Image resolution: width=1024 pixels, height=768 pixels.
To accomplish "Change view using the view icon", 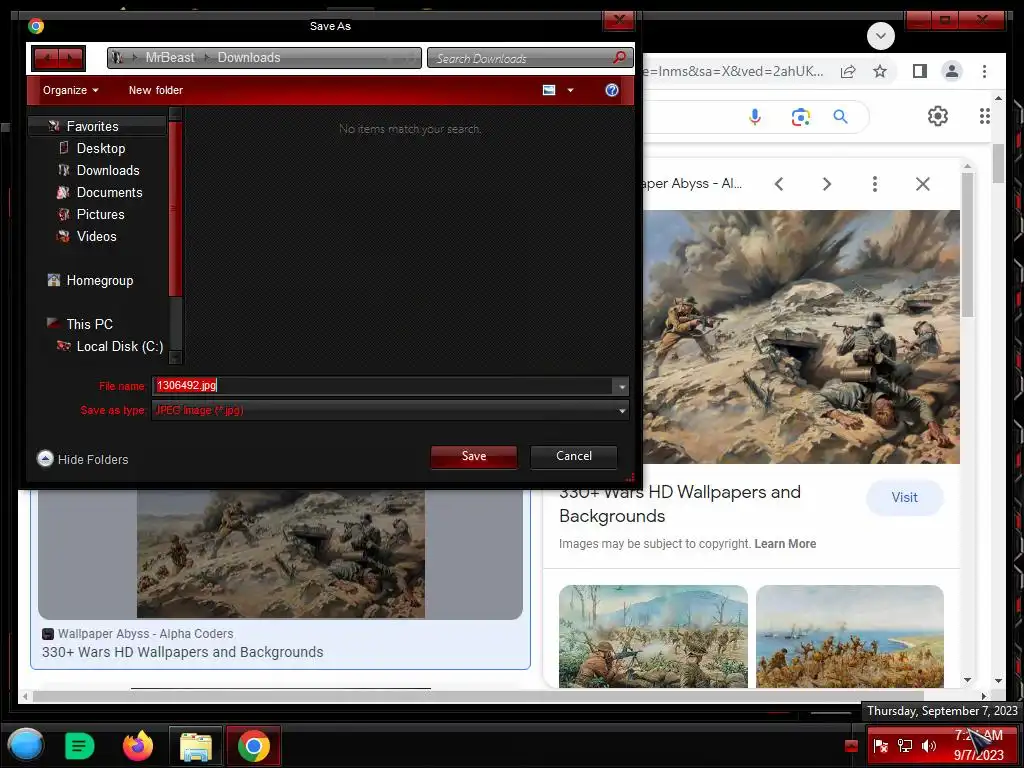I will (549, 90).
